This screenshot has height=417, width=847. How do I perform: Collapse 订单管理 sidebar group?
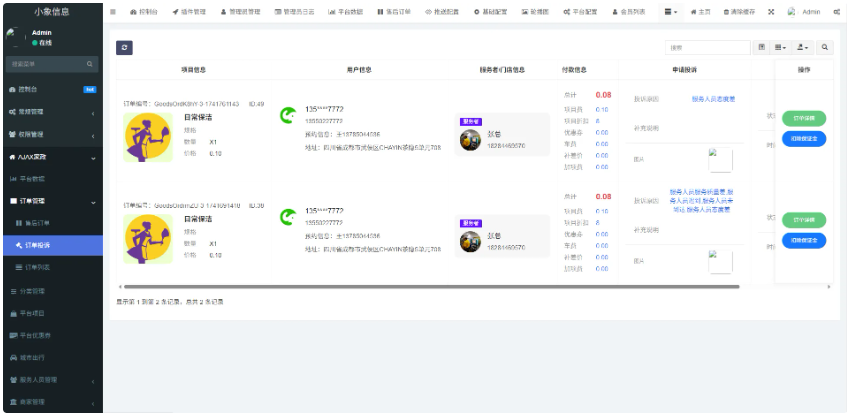tap(53, 201)
